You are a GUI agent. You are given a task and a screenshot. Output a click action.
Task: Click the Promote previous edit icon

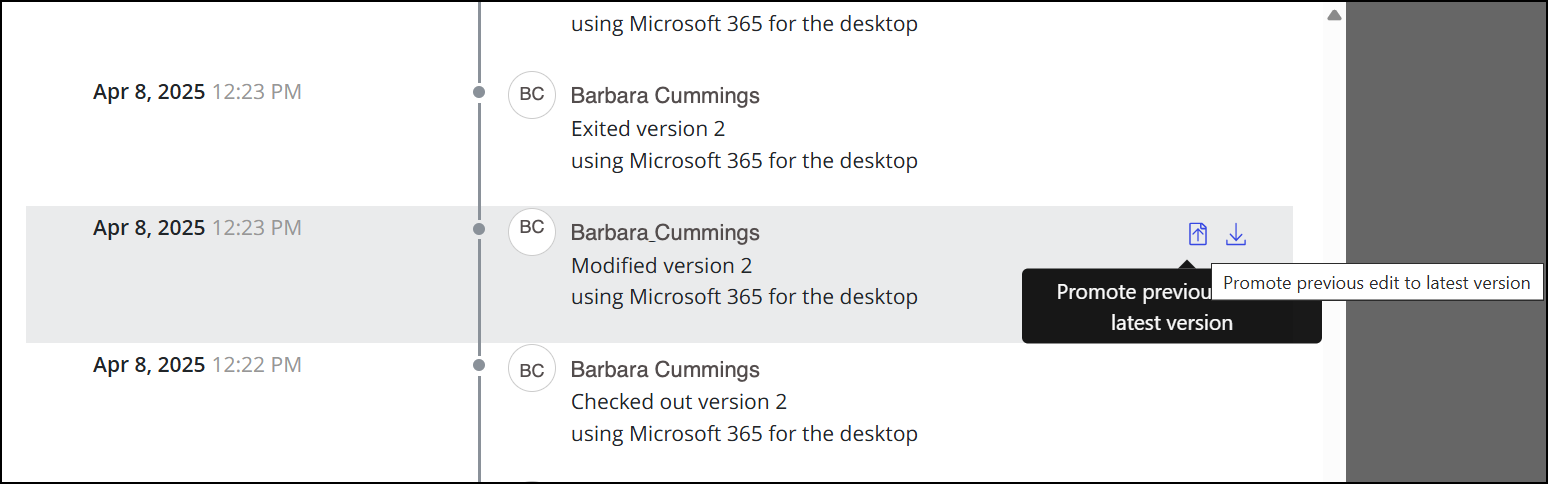(1198, 234)
